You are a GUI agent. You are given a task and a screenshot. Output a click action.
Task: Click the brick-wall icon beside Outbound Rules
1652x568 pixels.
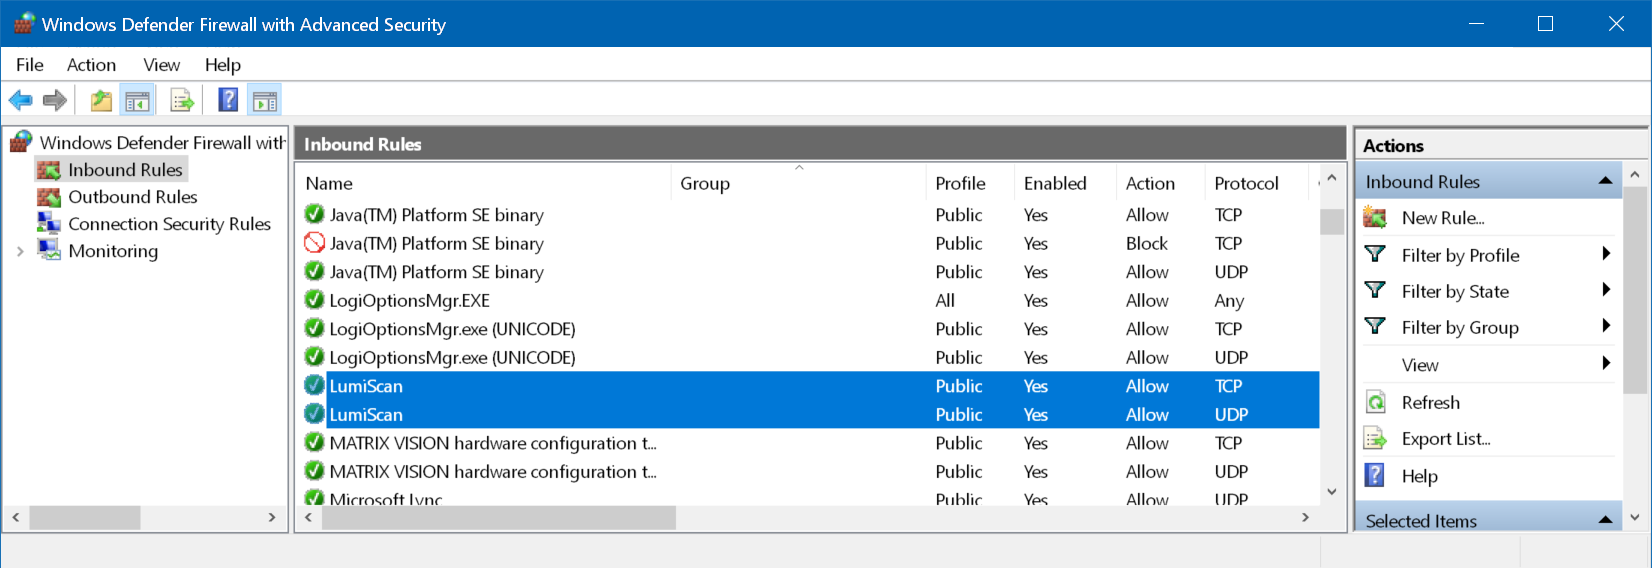click(x=49, y=197)
